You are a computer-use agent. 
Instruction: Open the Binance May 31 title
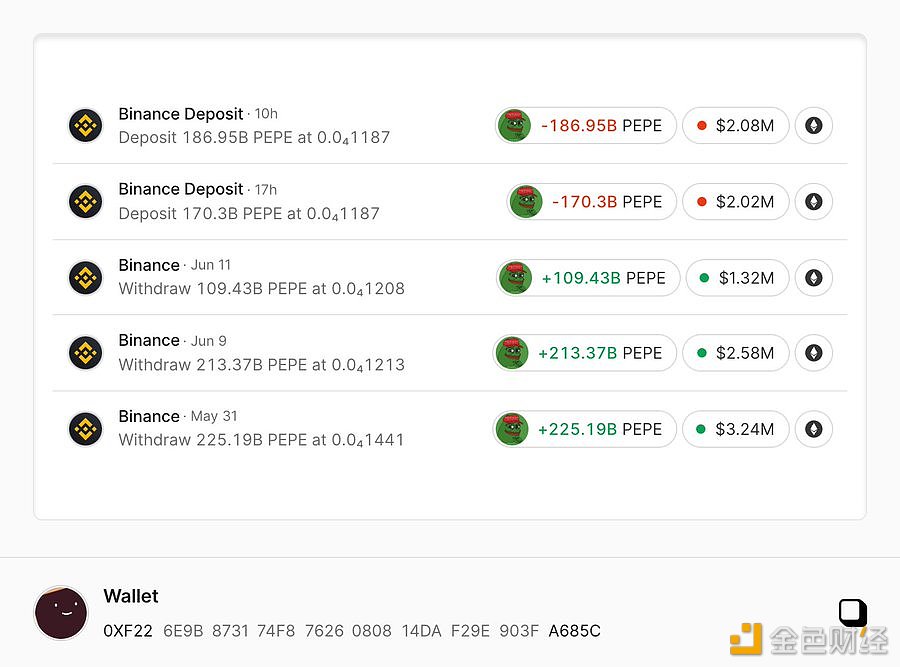pyautogui.click(x=178, y=416)
